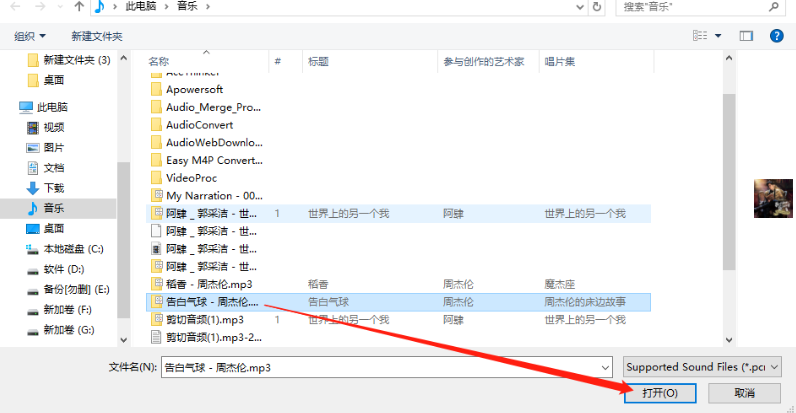
Task: Open 本地磁盘 (C:) drive
Action: [65, 249]
